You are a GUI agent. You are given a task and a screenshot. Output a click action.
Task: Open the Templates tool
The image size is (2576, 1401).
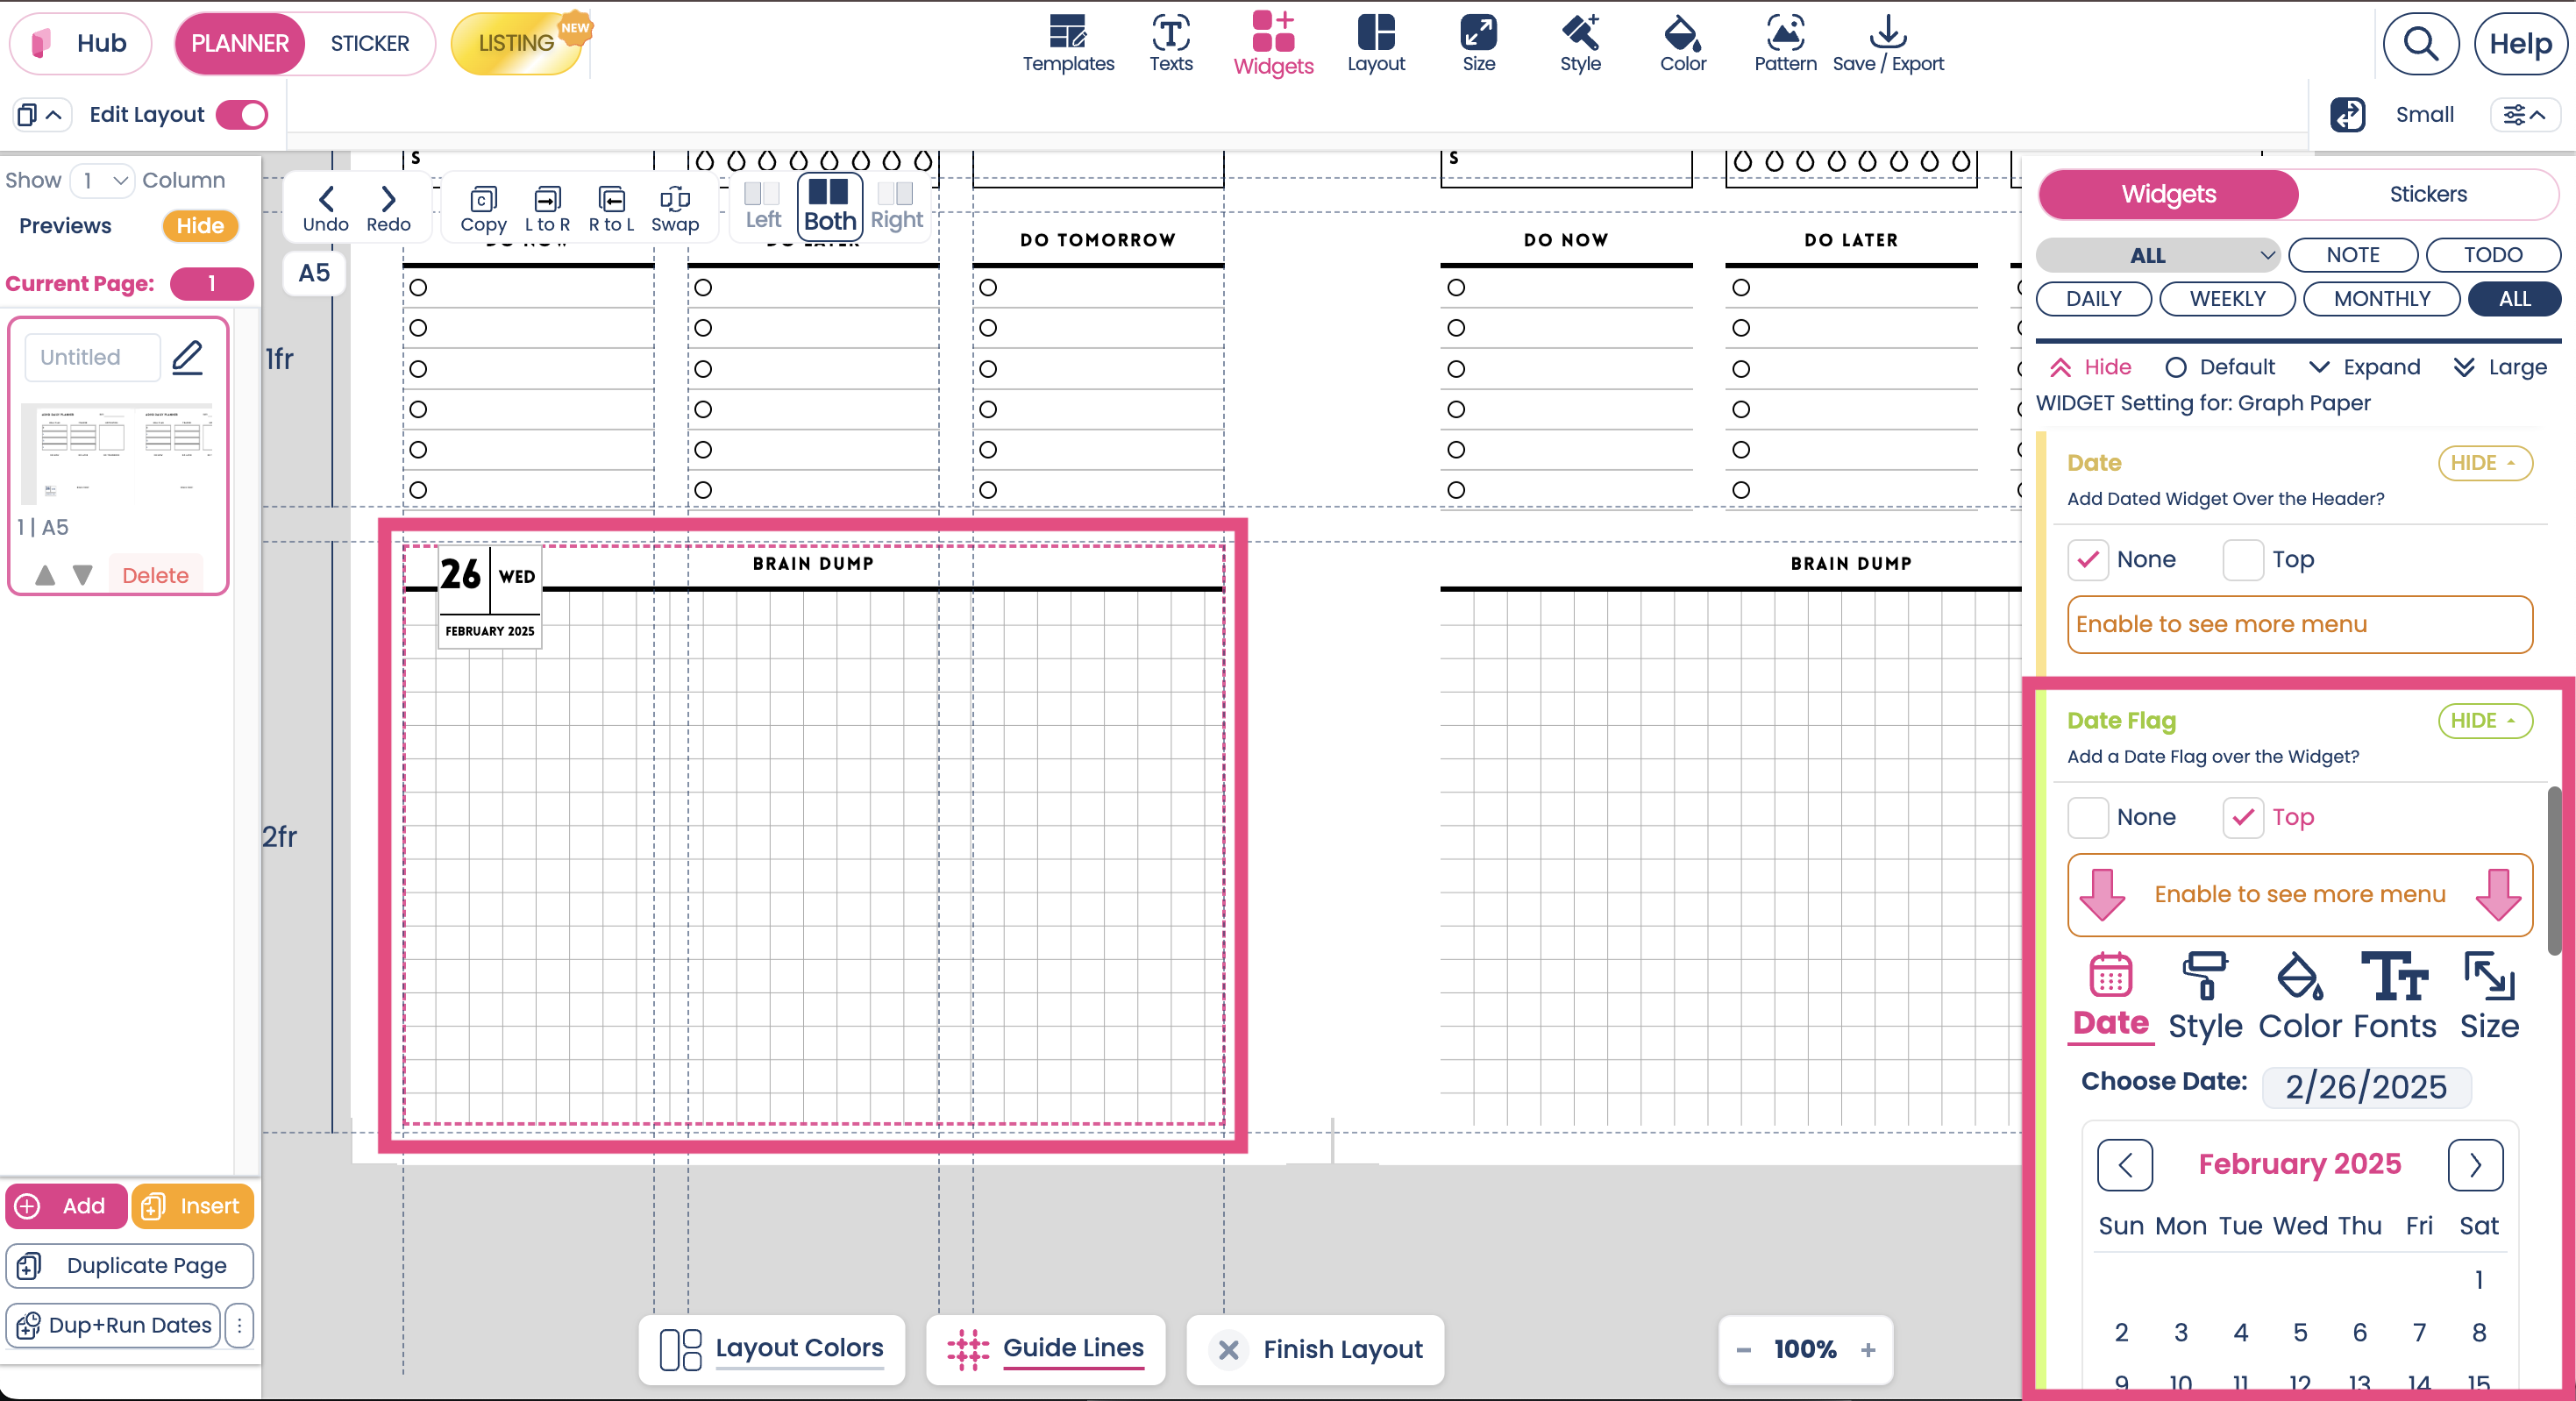1067,43
